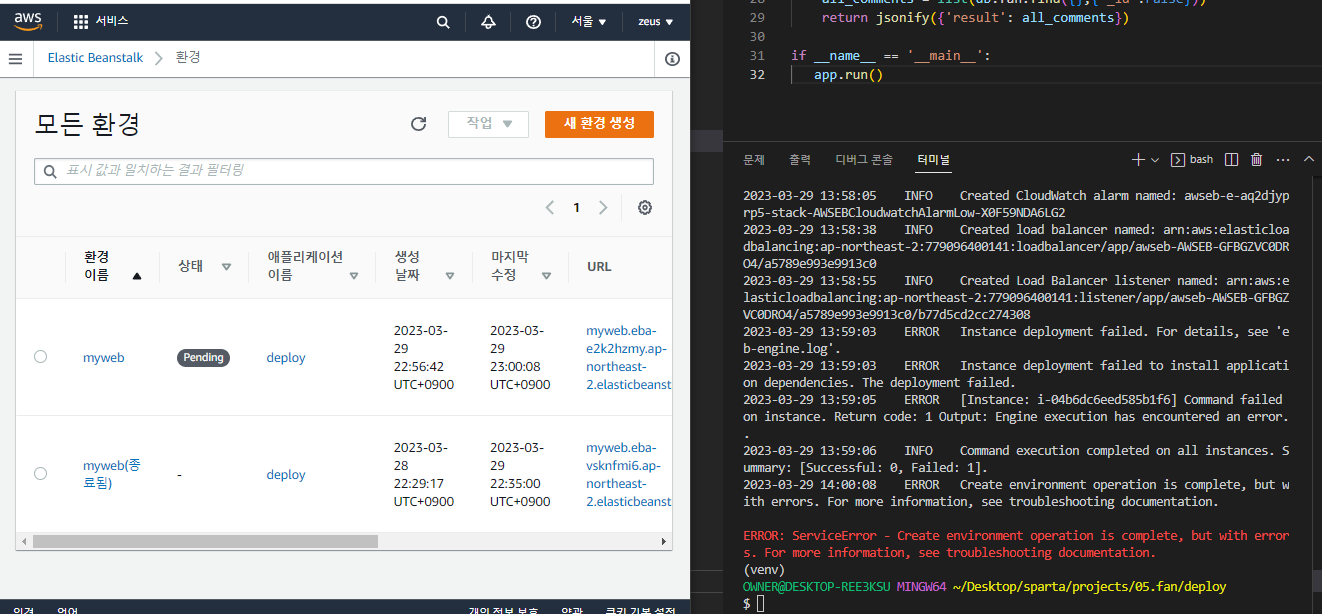Switch to the 터미널 tab
Viewport: 1322px width, 614px height.
(934, 160)
